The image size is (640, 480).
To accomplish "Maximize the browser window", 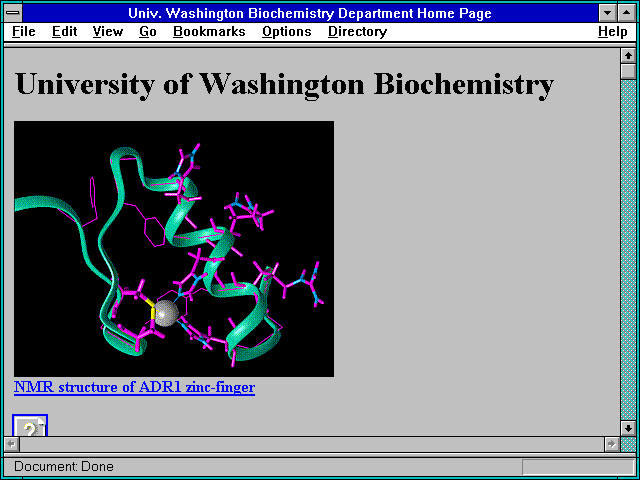I will [627, 13].
